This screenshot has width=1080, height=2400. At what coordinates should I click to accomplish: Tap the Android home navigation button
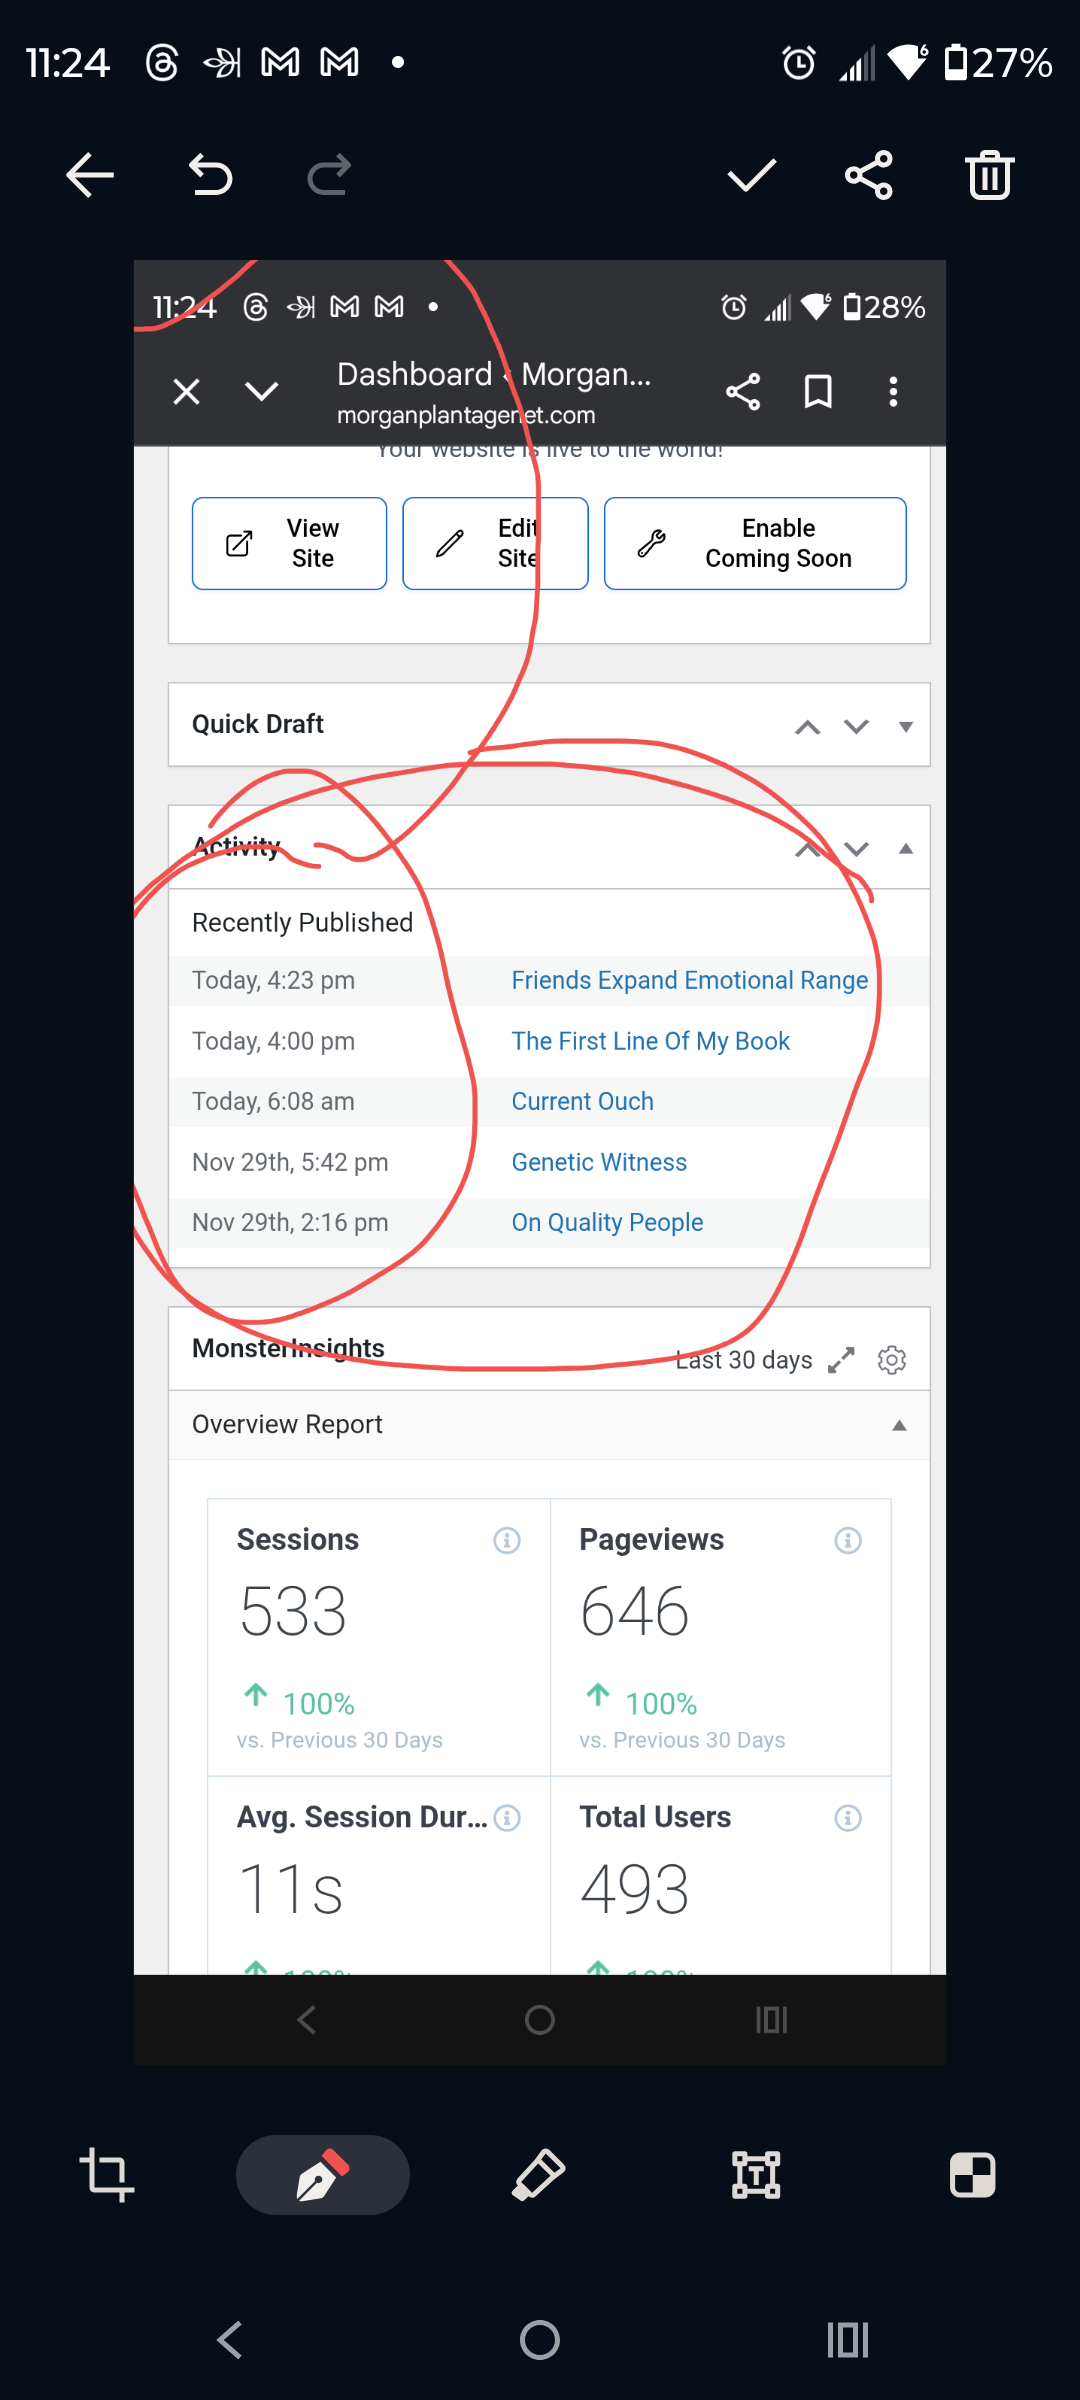[x=540, y=2340]
